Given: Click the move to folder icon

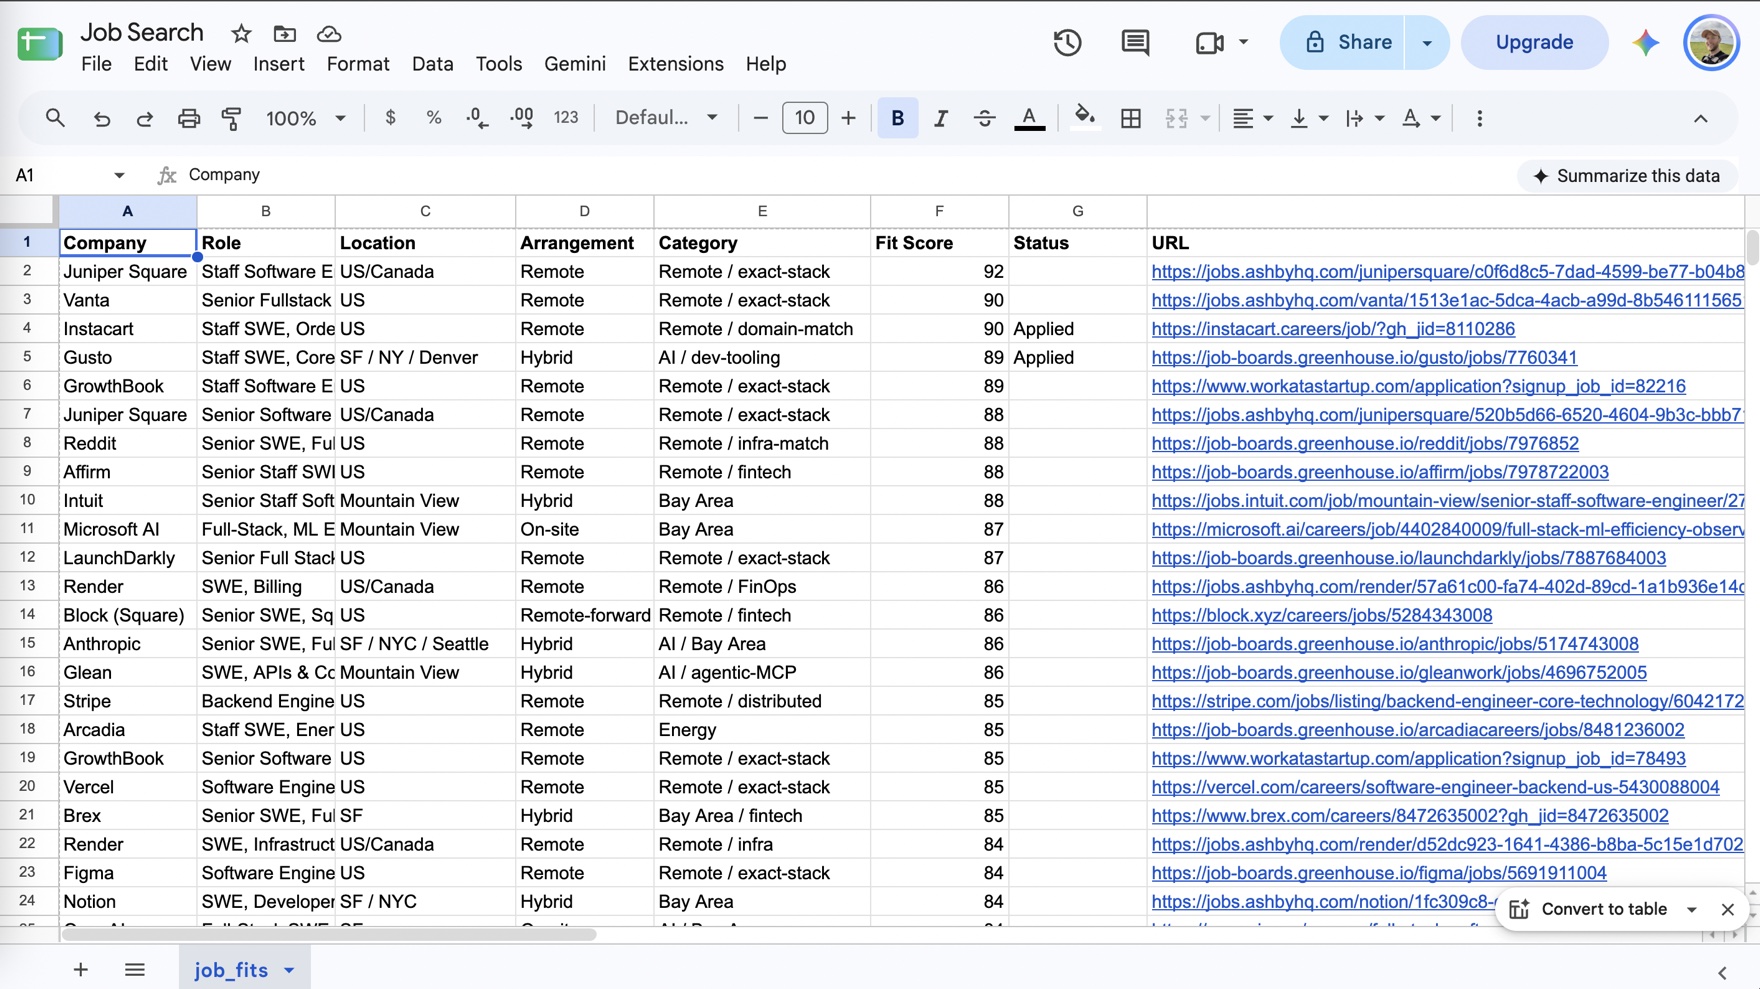Looking at the screenshot, I should coord(285,34).
